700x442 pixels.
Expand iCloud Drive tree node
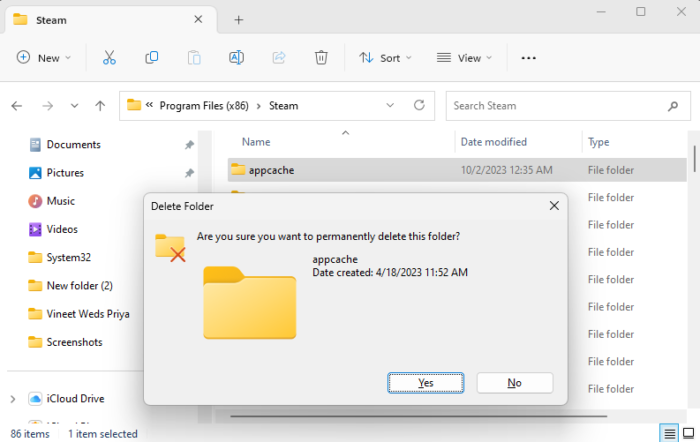[x=13, y=399]
